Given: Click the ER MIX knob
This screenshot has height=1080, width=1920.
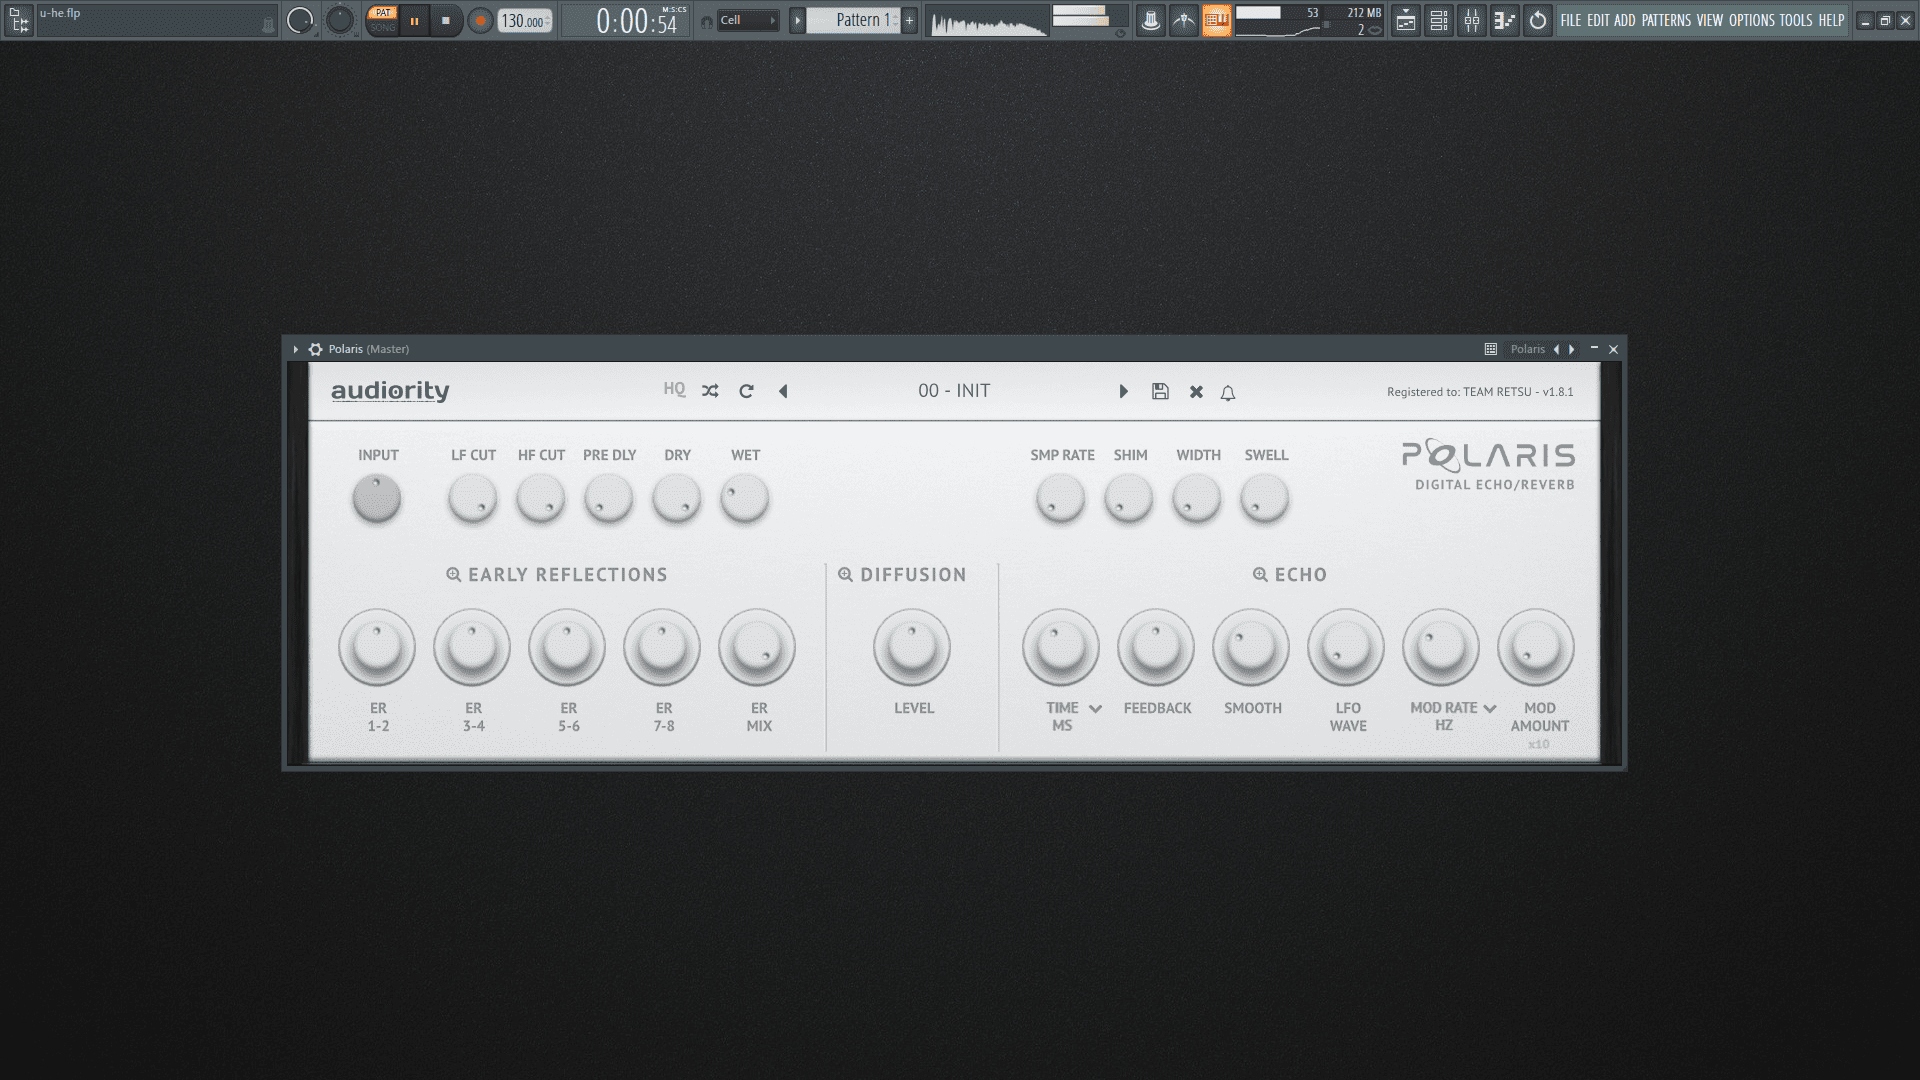Looking at the screenshot, I should coord(757,647).
